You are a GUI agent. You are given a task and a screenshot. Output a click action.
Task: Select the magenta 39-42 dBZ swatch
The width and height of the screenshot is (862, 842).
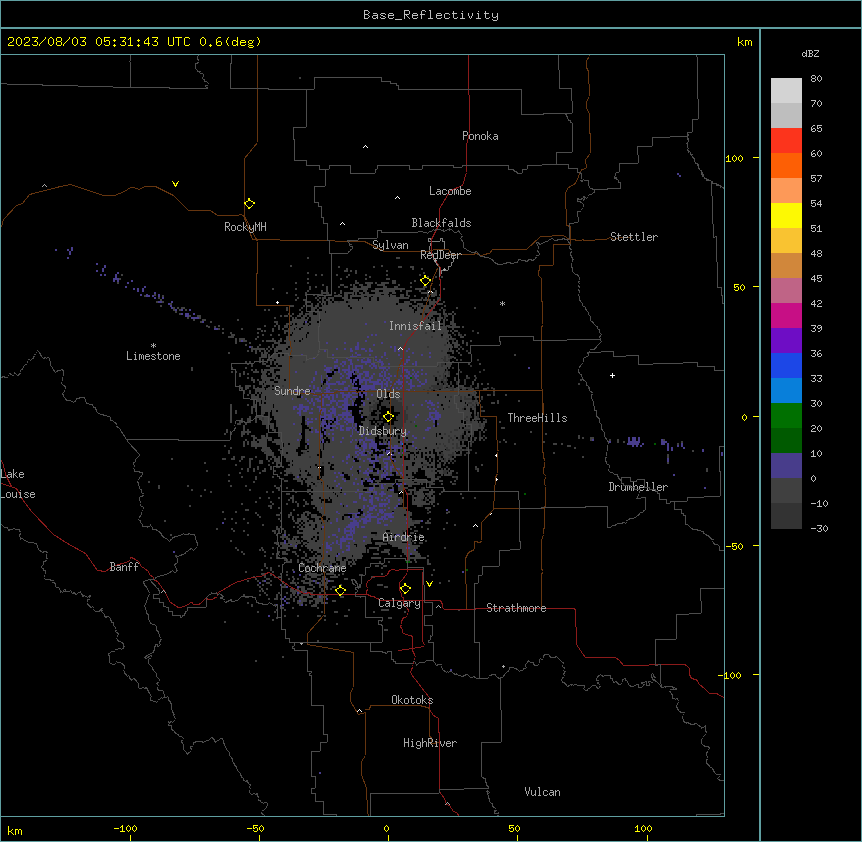tap(786, 315)
